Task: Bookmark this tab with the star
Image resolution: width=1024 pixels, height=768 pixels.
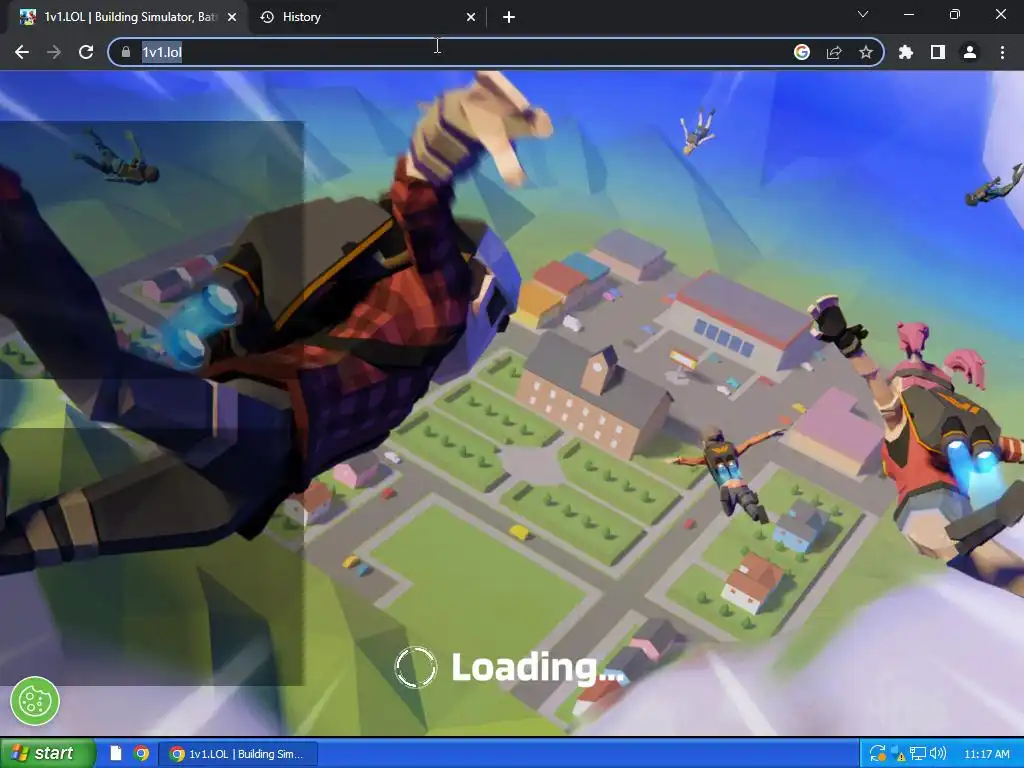Action: (866, 52)
